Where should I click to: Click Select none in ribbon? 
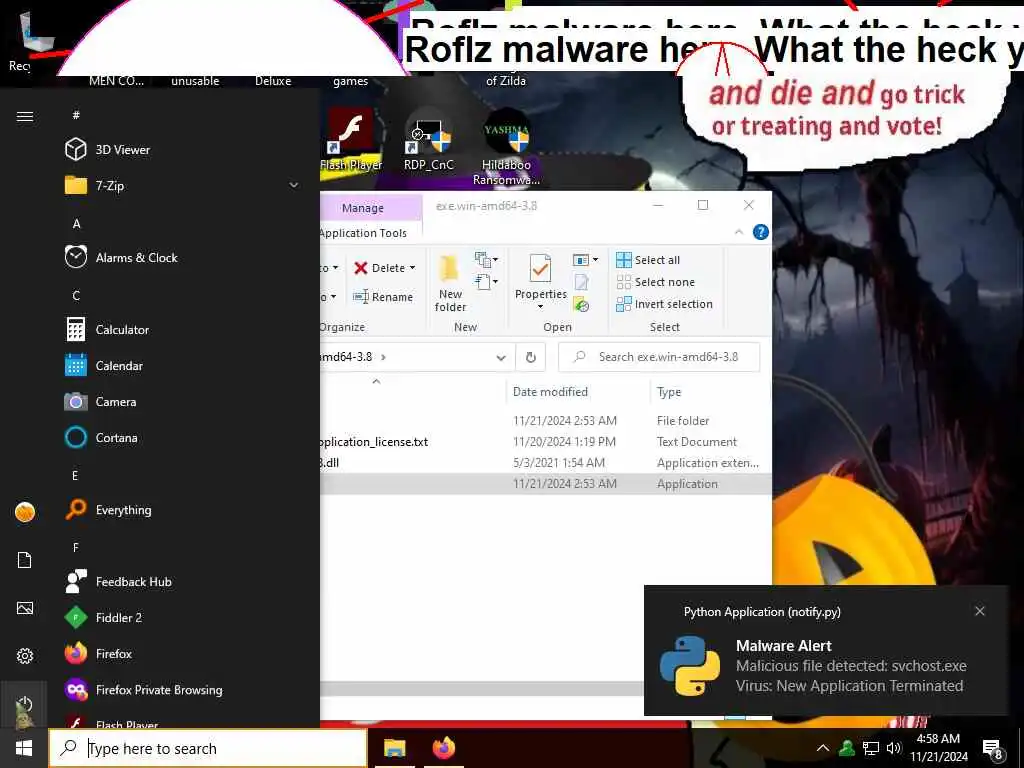pyautogui.click(x=656, y=282)
